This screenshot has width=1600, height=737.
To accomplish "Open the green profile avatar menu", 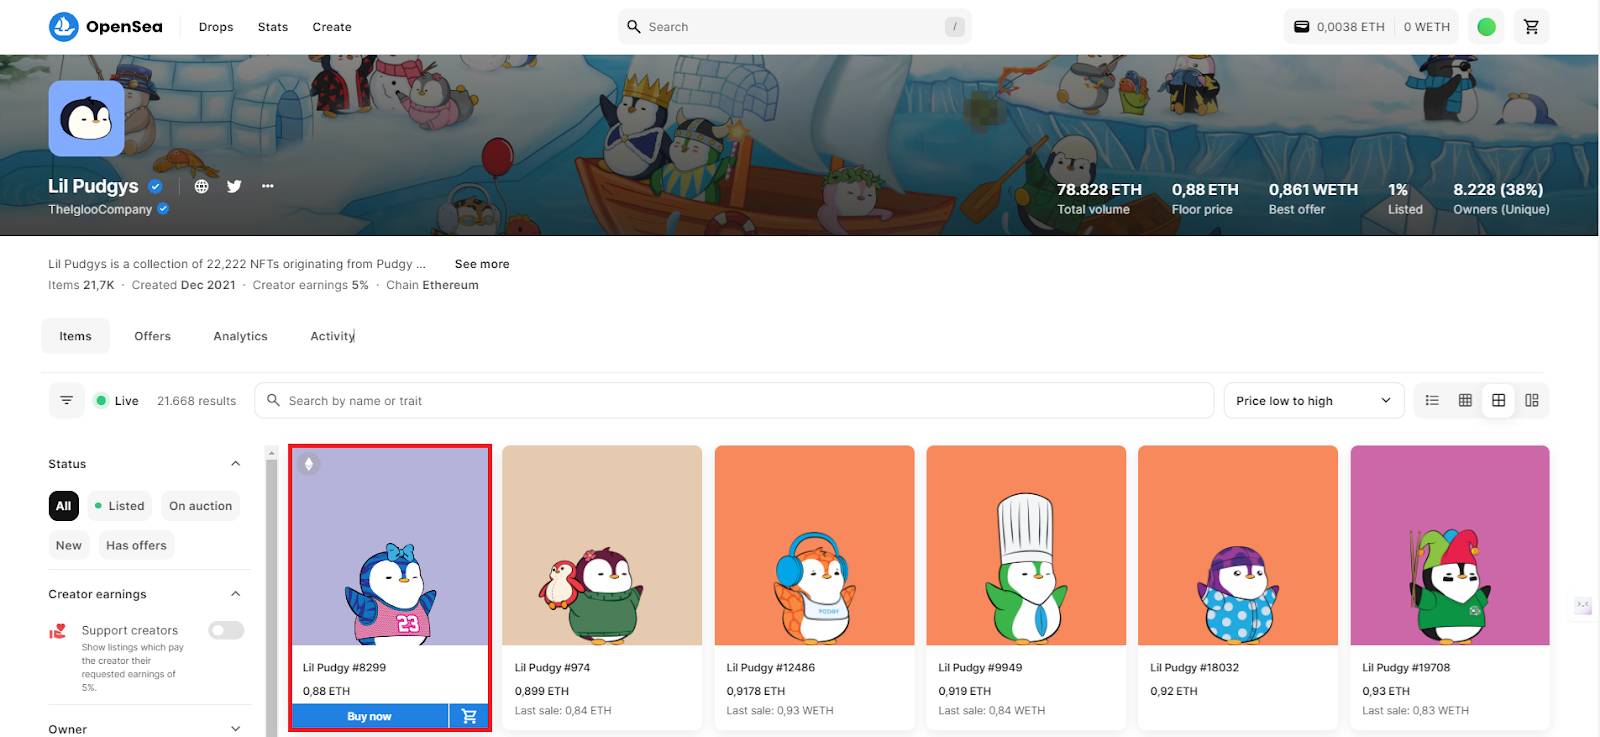I will pos(1487,27).
